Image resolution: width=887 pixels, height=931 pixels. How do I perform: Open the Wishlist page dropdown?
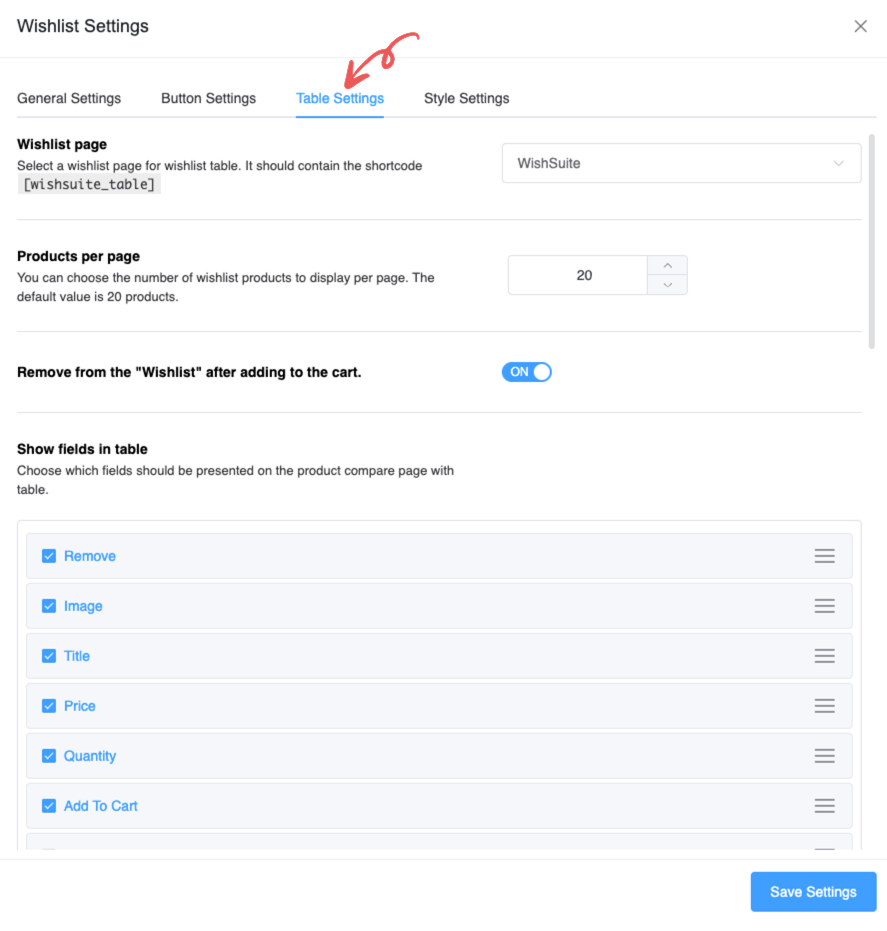coord(681,162)
